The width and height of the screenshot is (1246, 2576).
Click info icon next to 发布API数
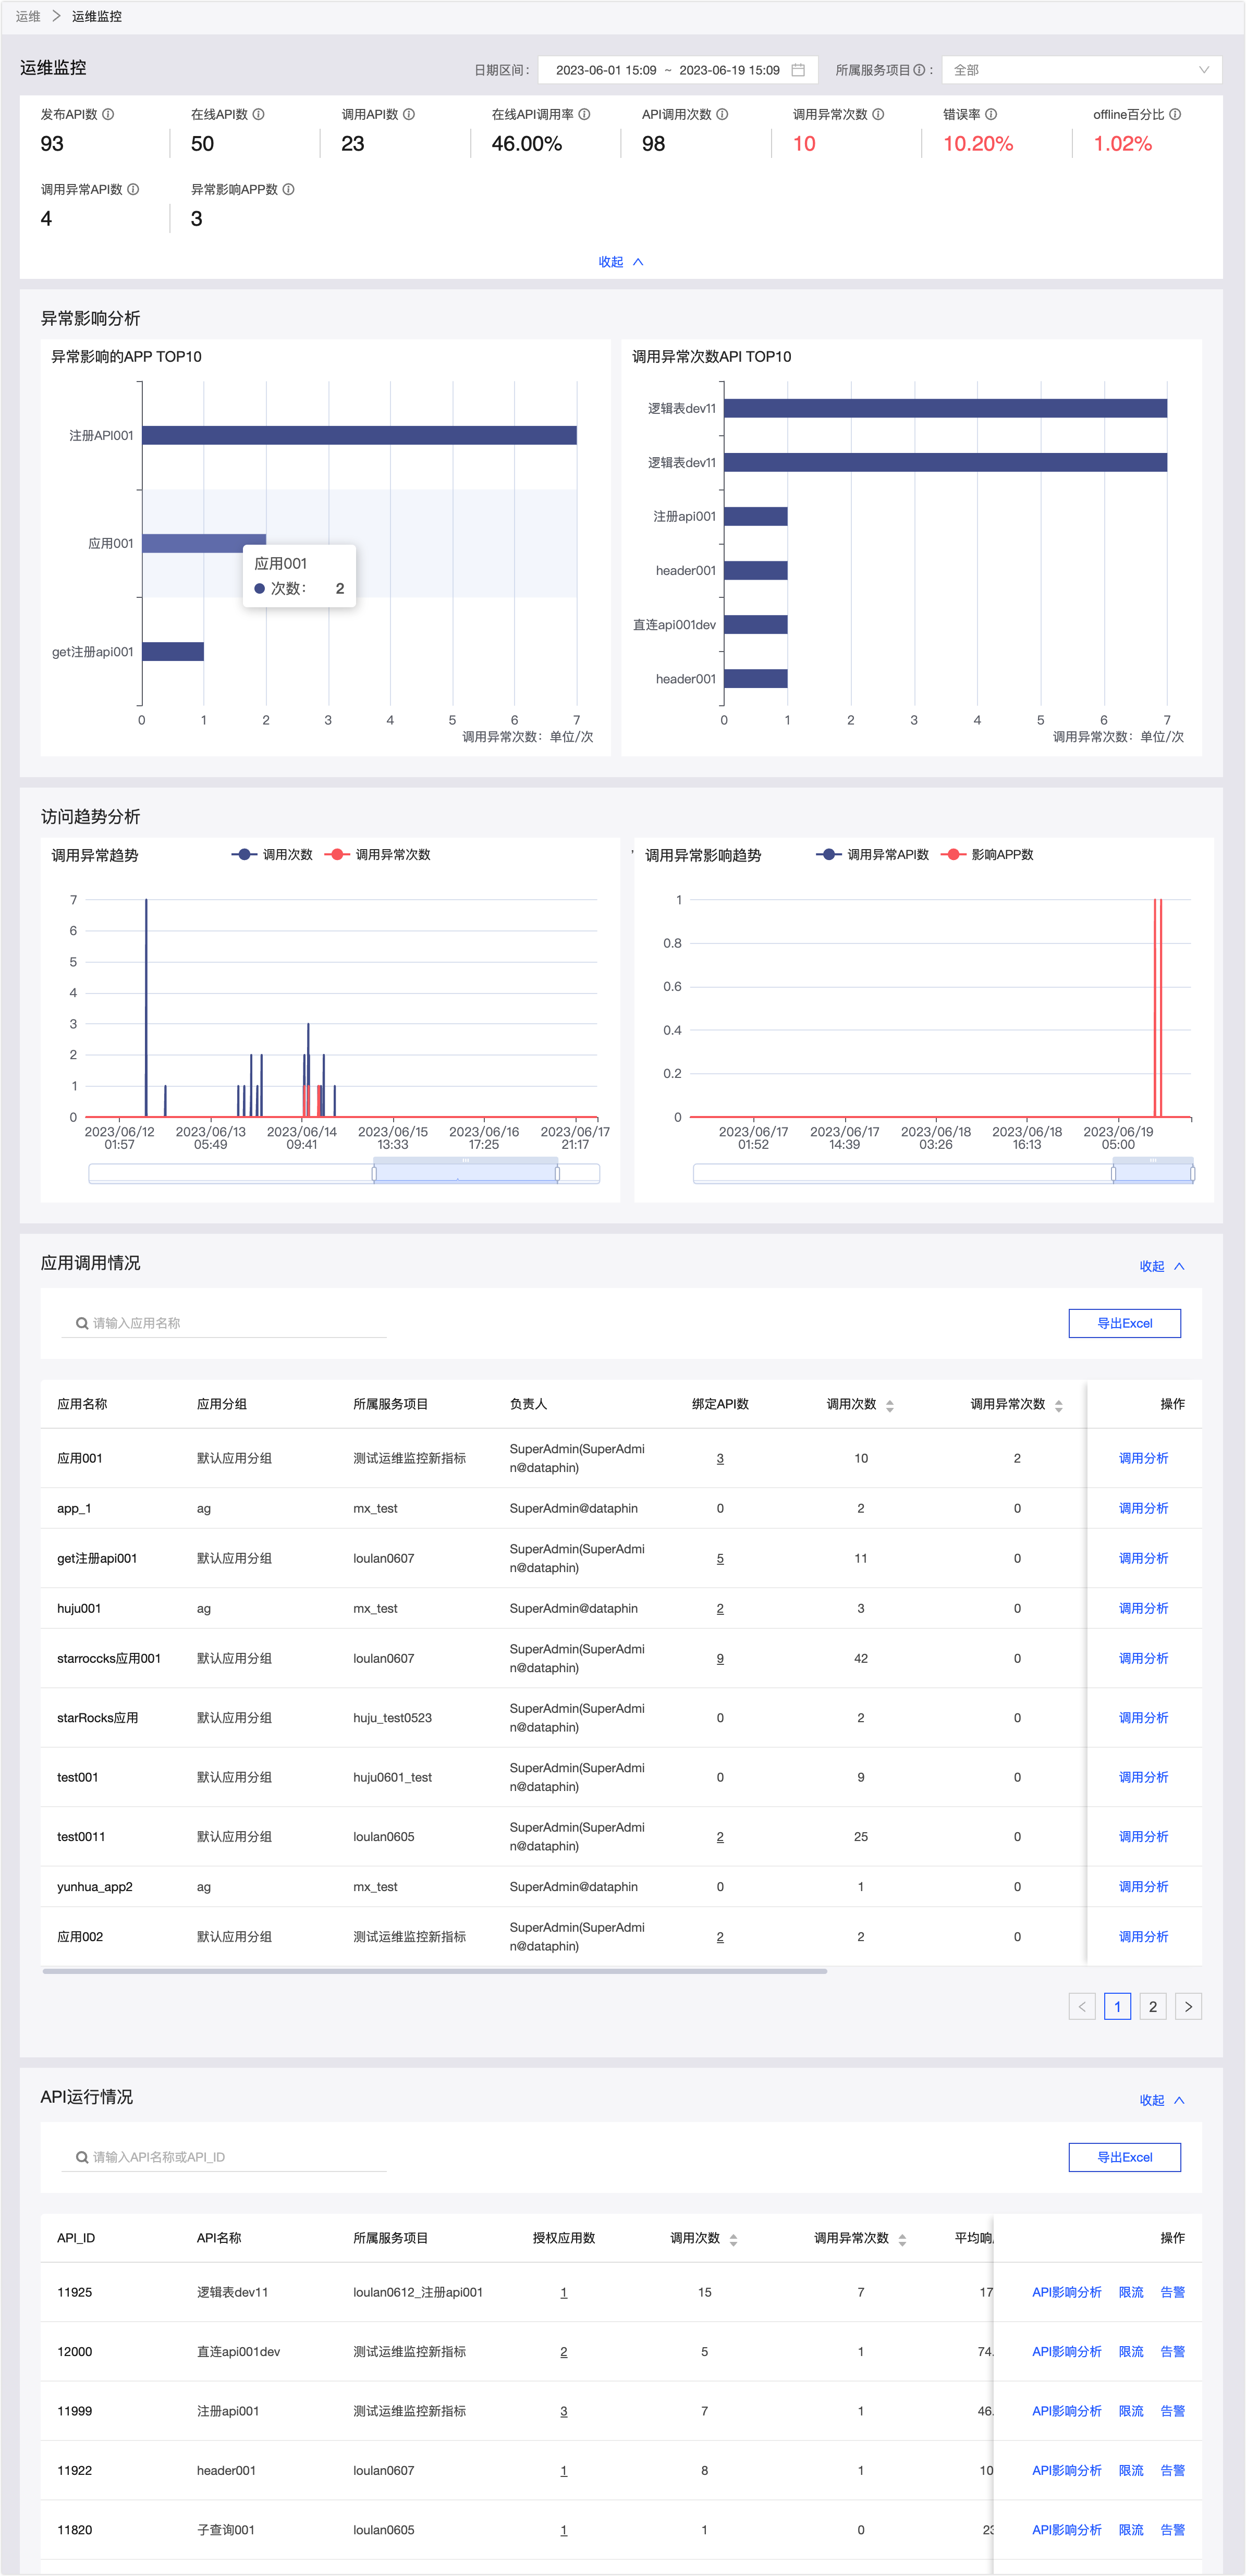(x=108, y=114)
